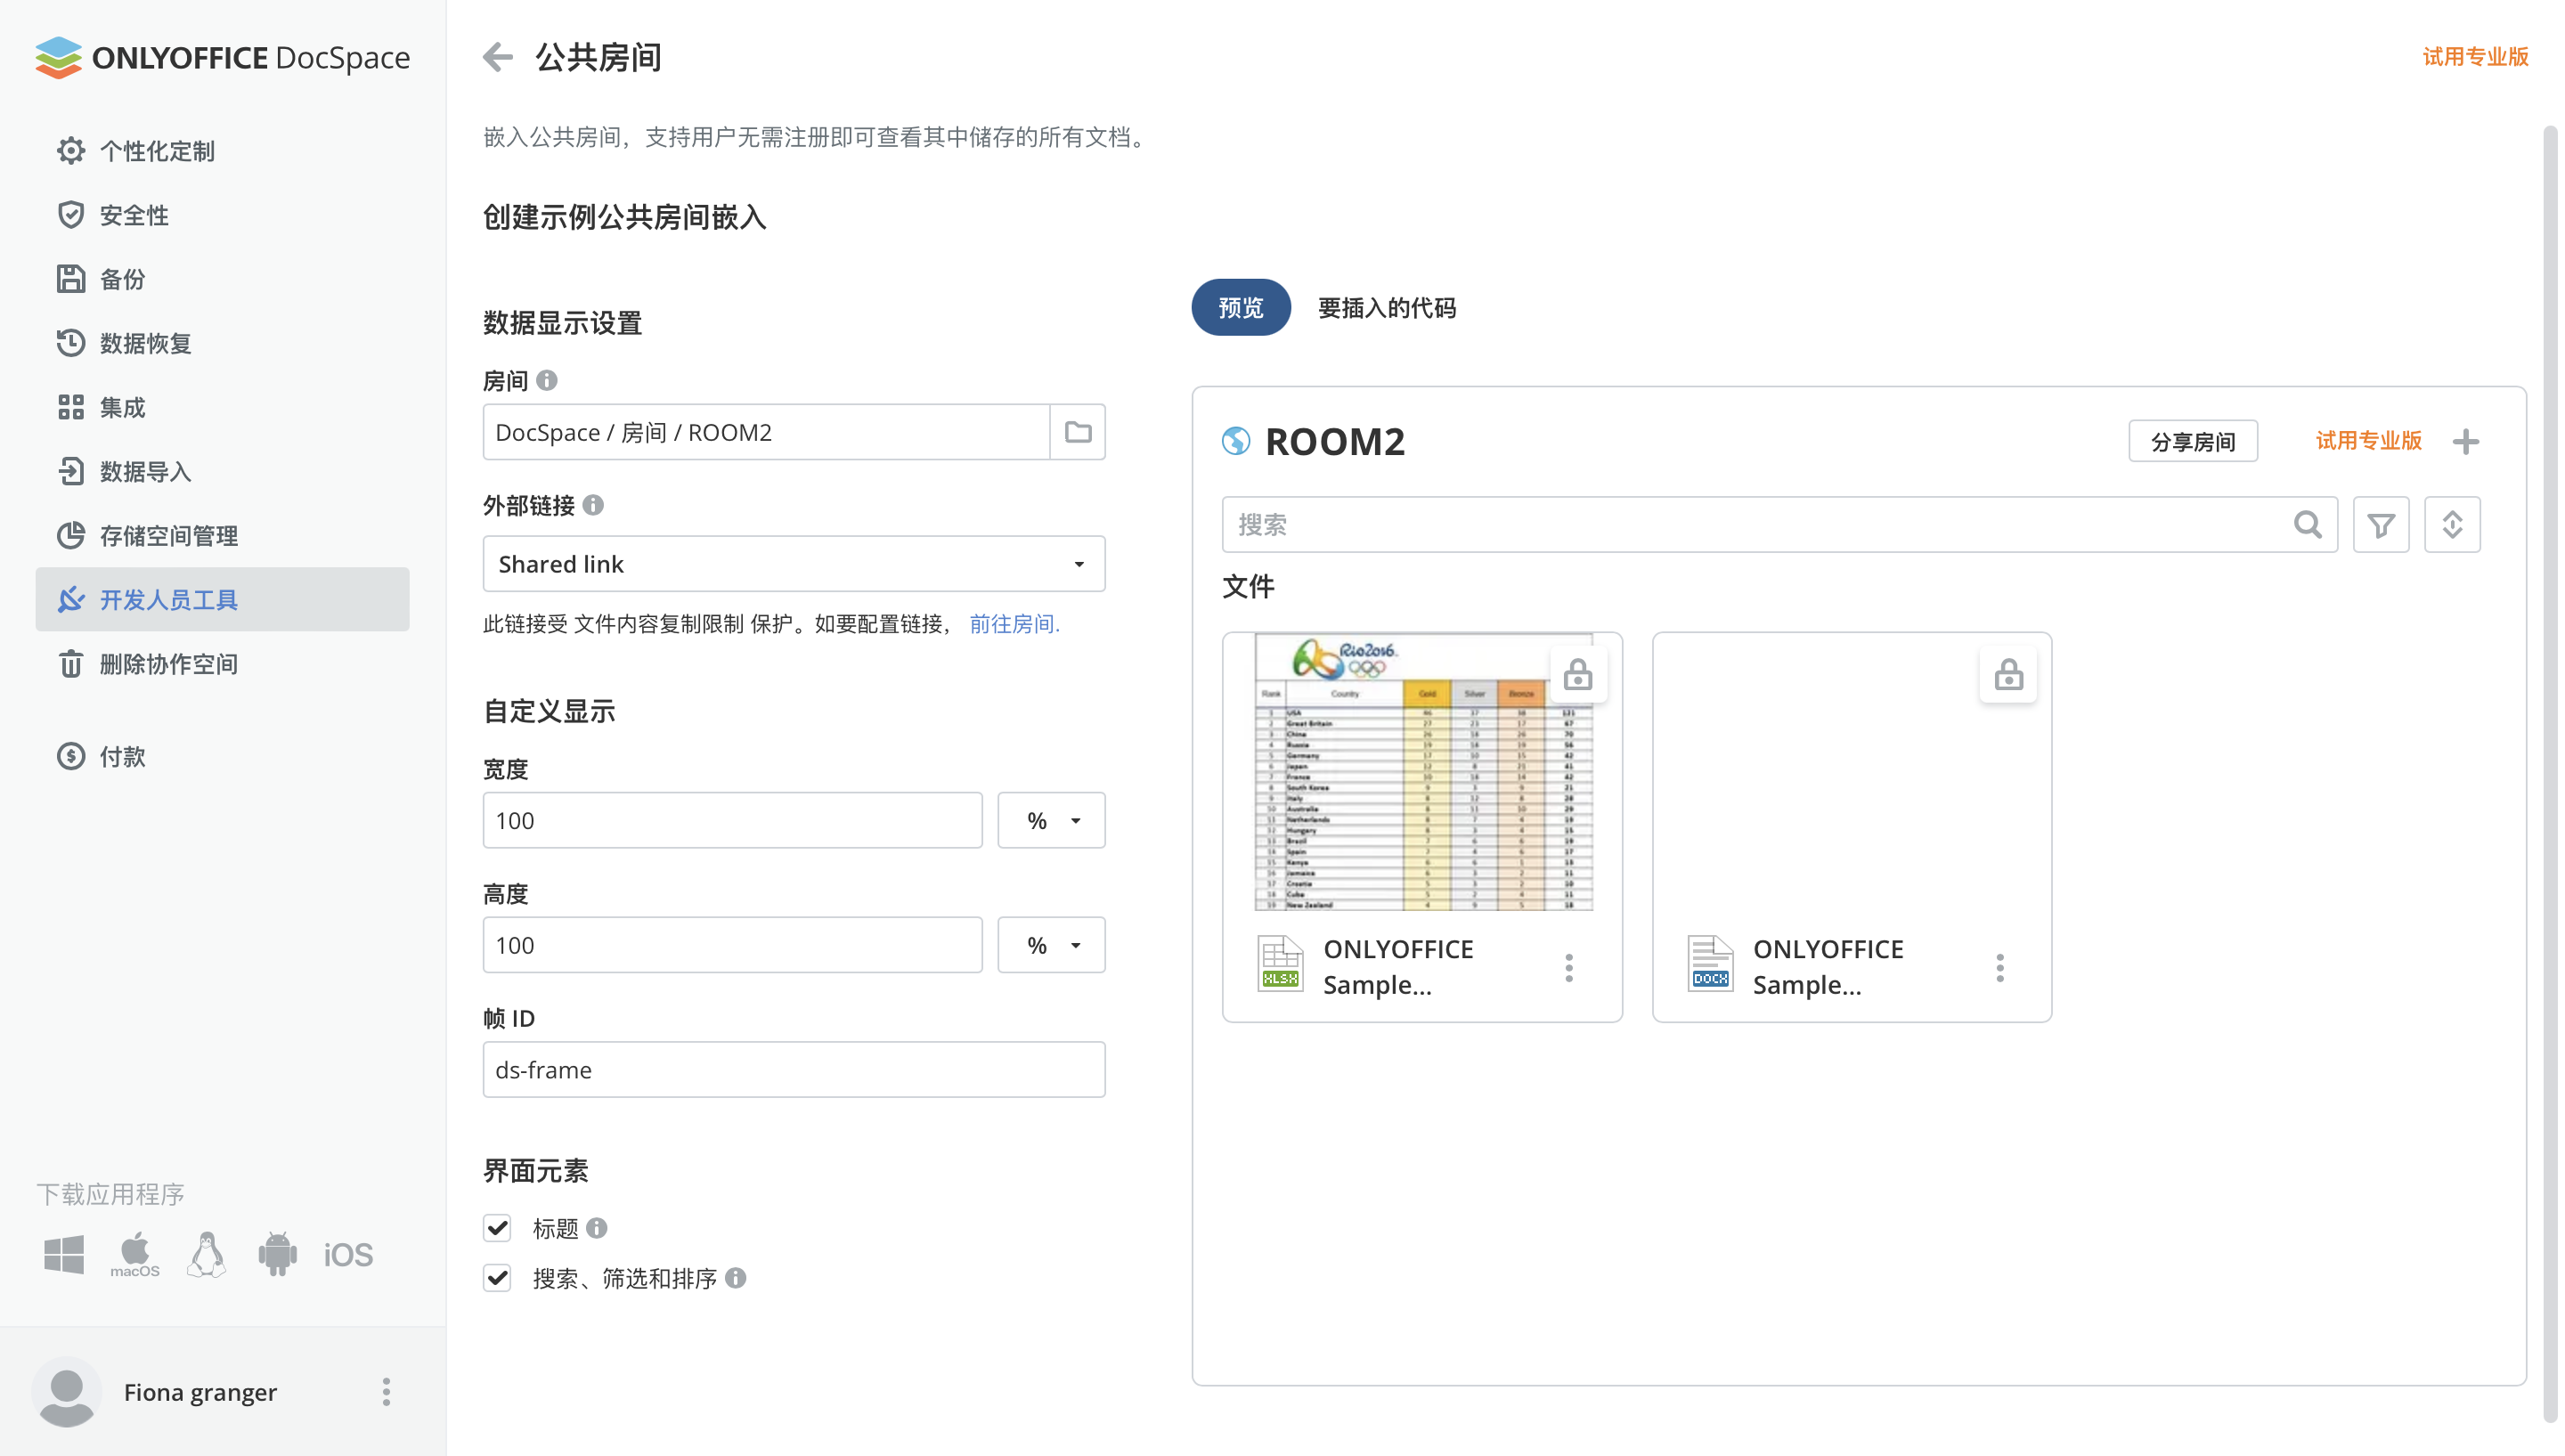Click the sort/navigation icon top-right of preview
Image resolution: width=2565 pixels, height=1456 pixels.
pos(2452,525)
